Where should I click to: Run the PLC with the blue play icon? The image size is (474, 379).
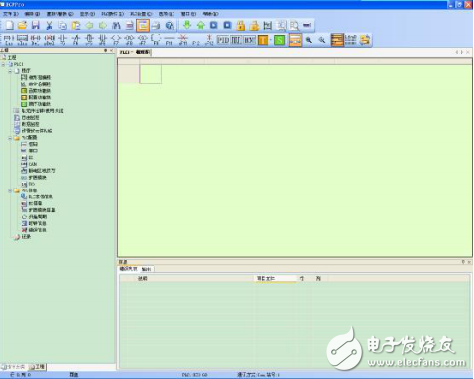click(214, 25)
